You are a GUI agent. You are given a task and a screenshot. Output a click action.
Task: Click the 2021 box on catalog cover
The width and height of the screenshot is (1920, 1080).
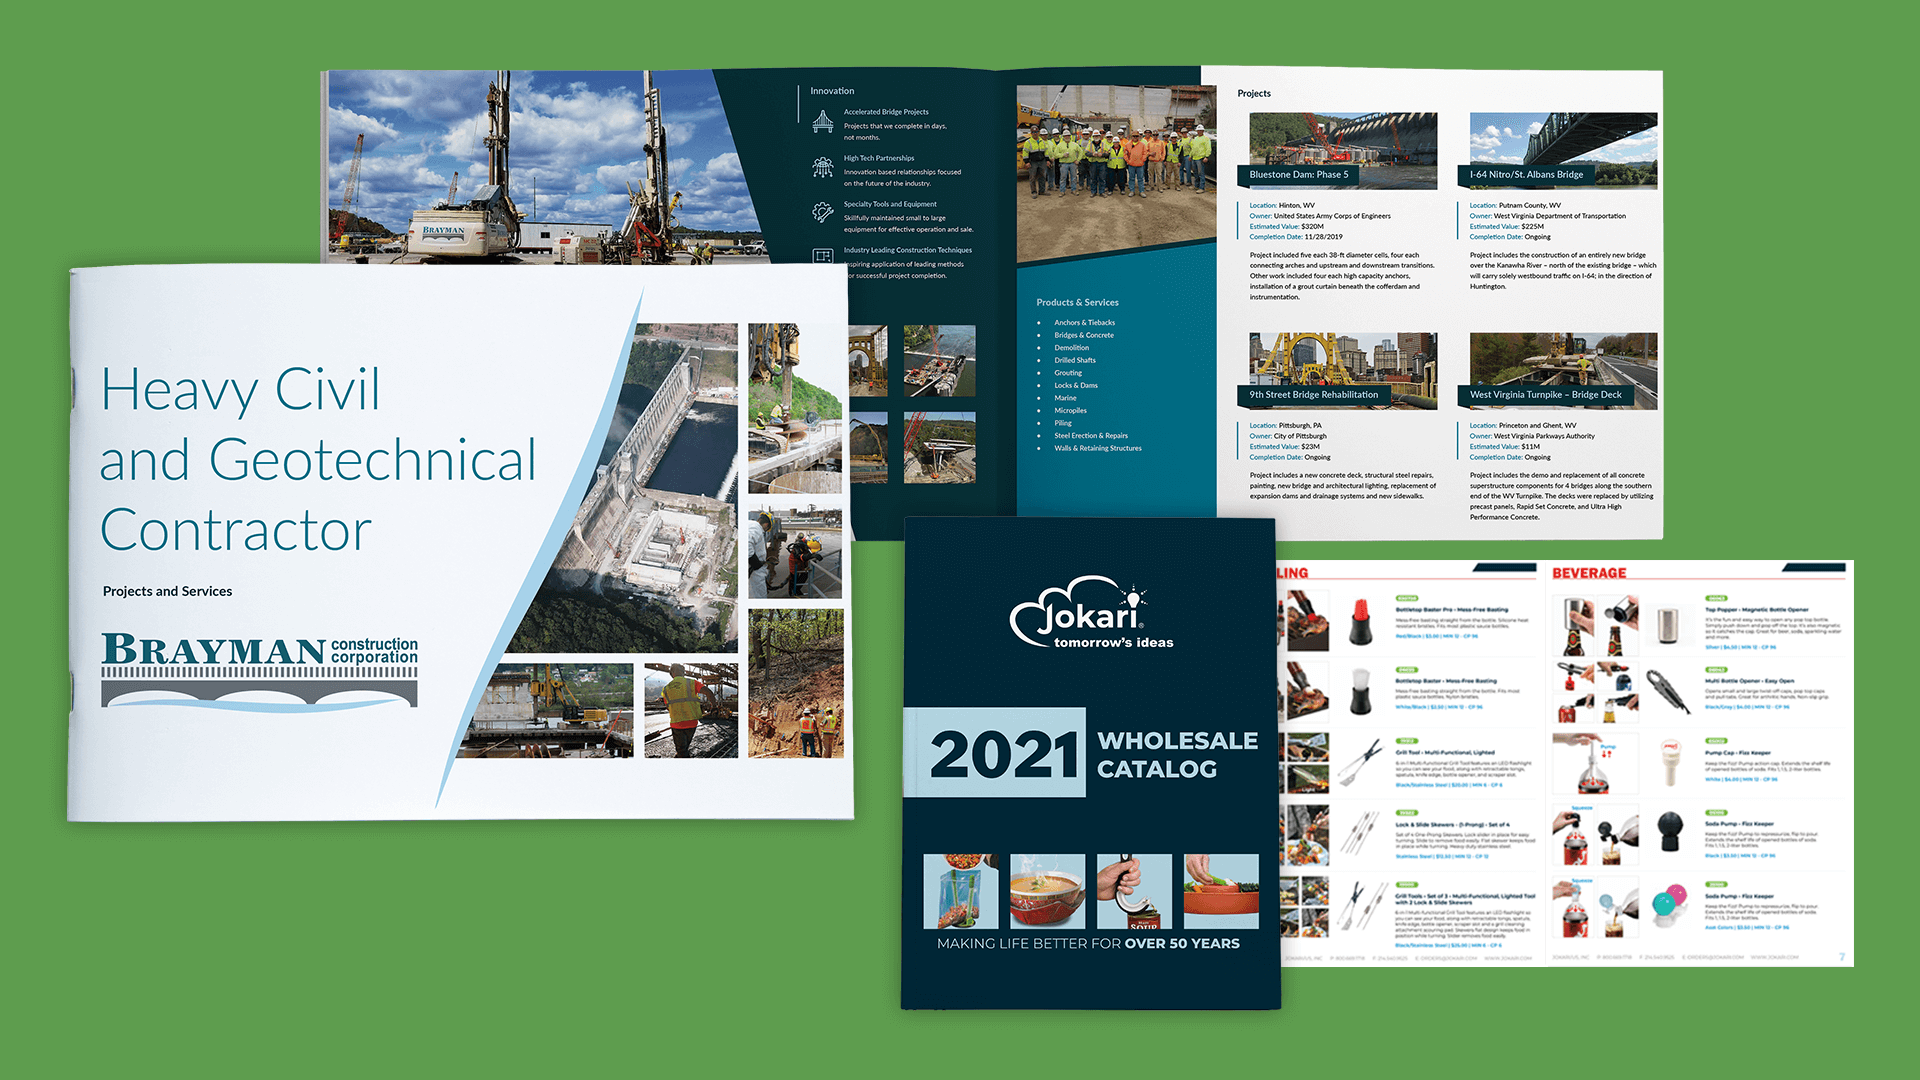point(995,753)
